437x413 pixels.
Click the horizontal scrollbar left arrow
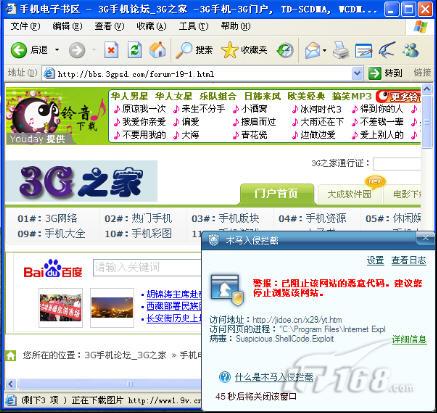click(11, 384)
